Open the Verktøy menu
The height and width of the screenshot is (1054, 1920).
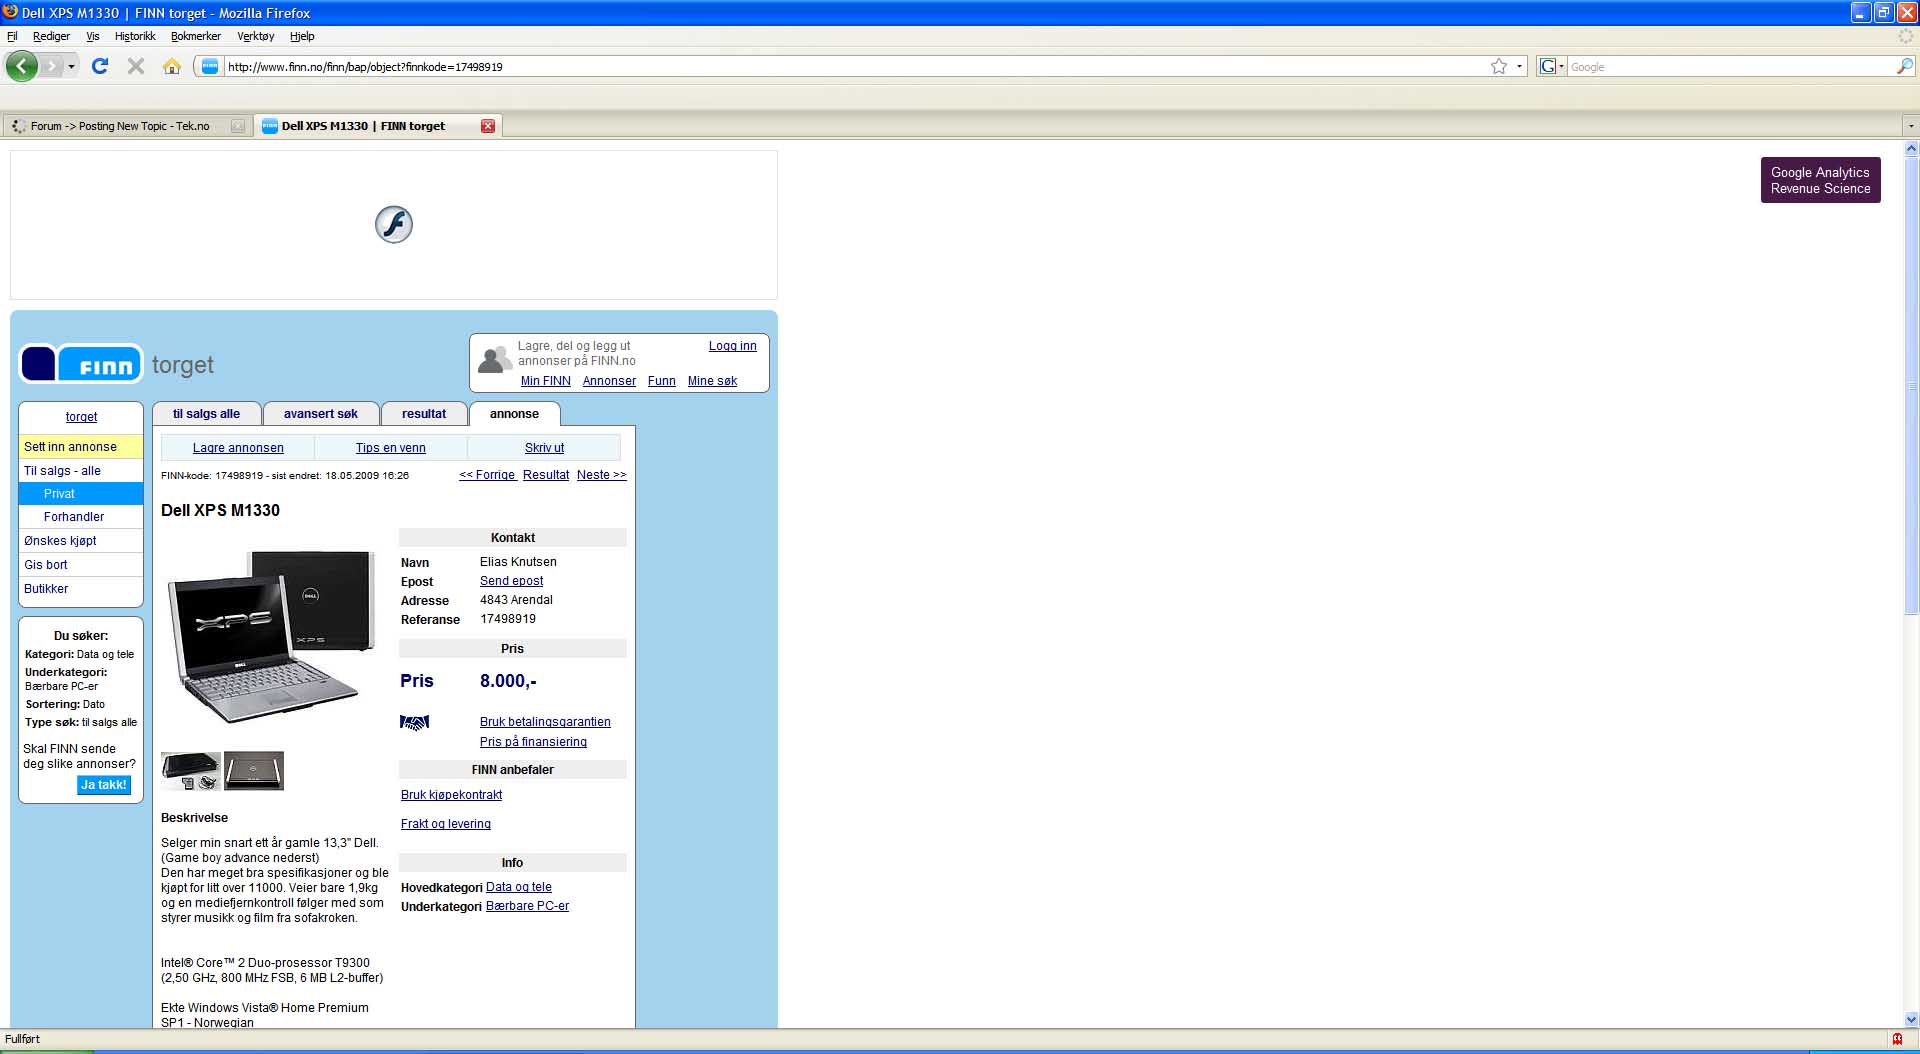[256, 36]
